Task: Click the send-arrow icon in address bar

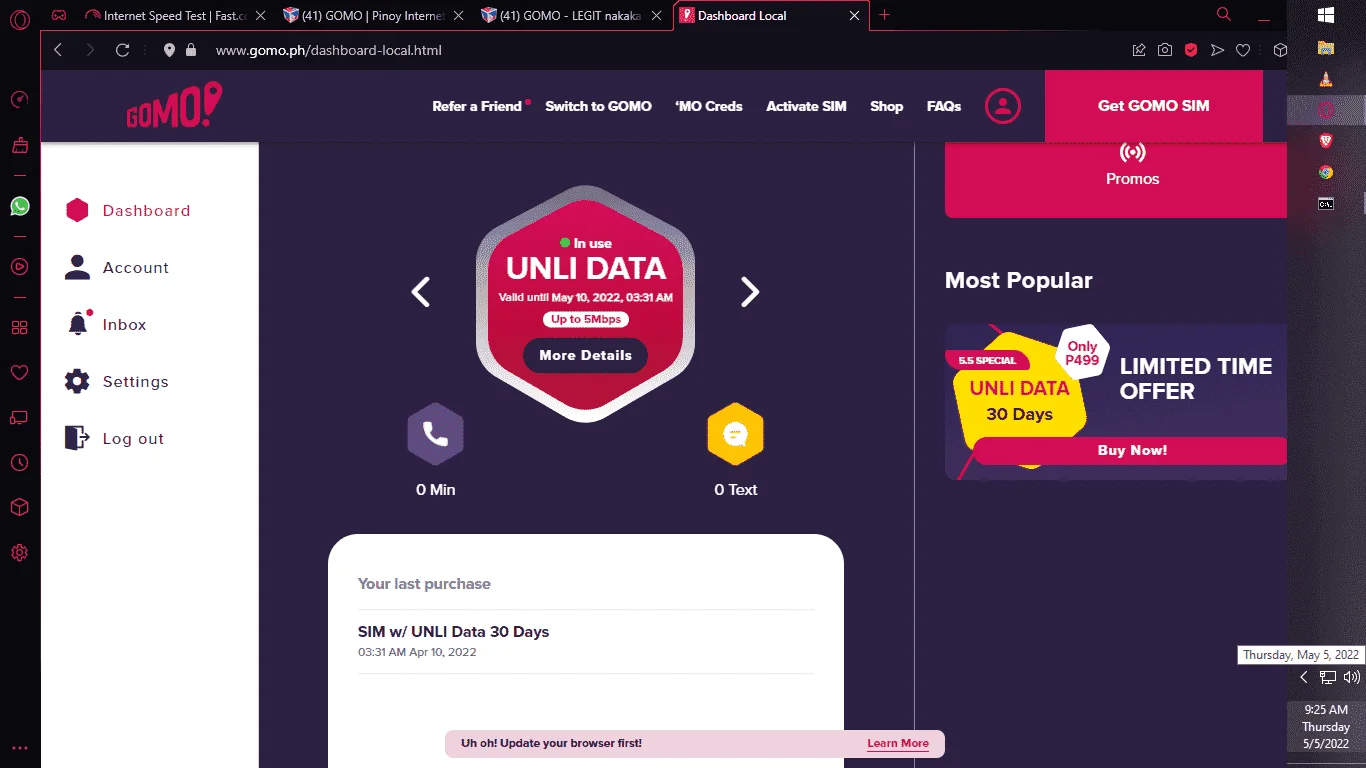Action: [1217, 50]
